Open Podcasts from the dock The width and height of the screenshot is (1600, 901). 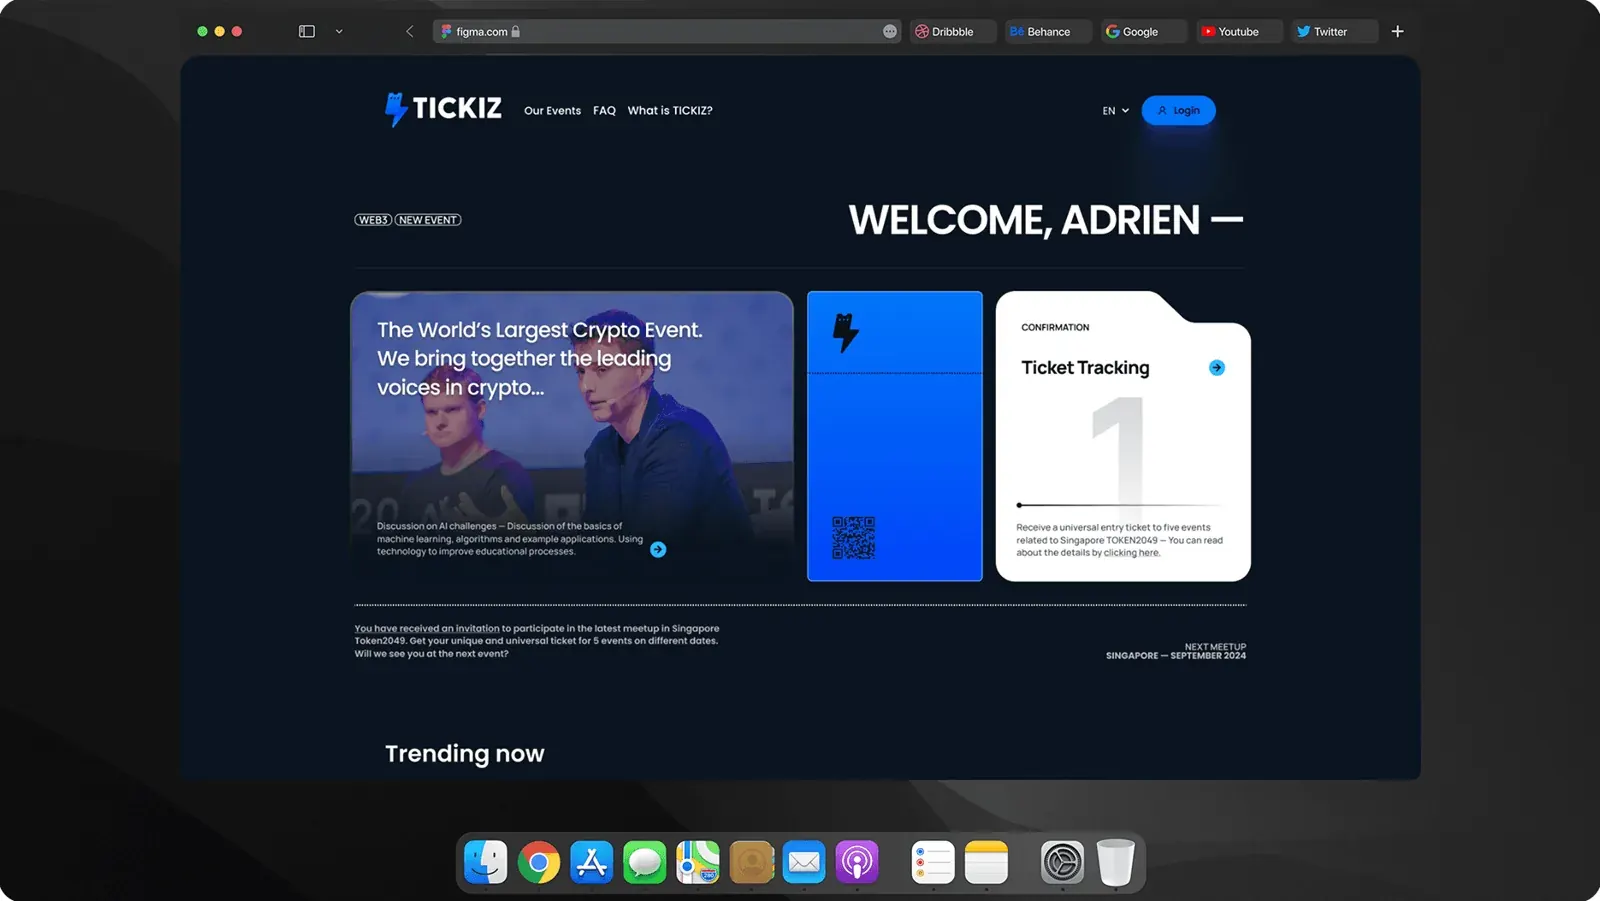(857, 862)
